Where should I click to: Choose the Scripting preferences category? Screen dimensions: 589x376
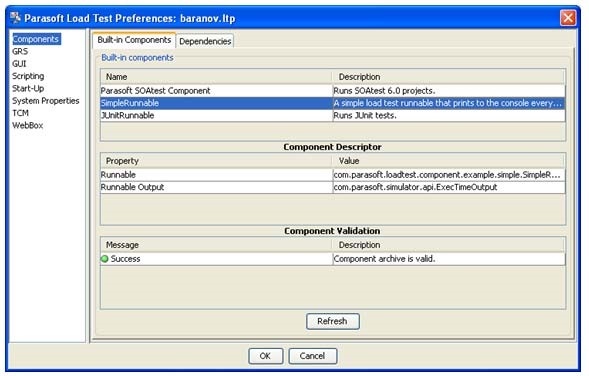coord(28,76)
